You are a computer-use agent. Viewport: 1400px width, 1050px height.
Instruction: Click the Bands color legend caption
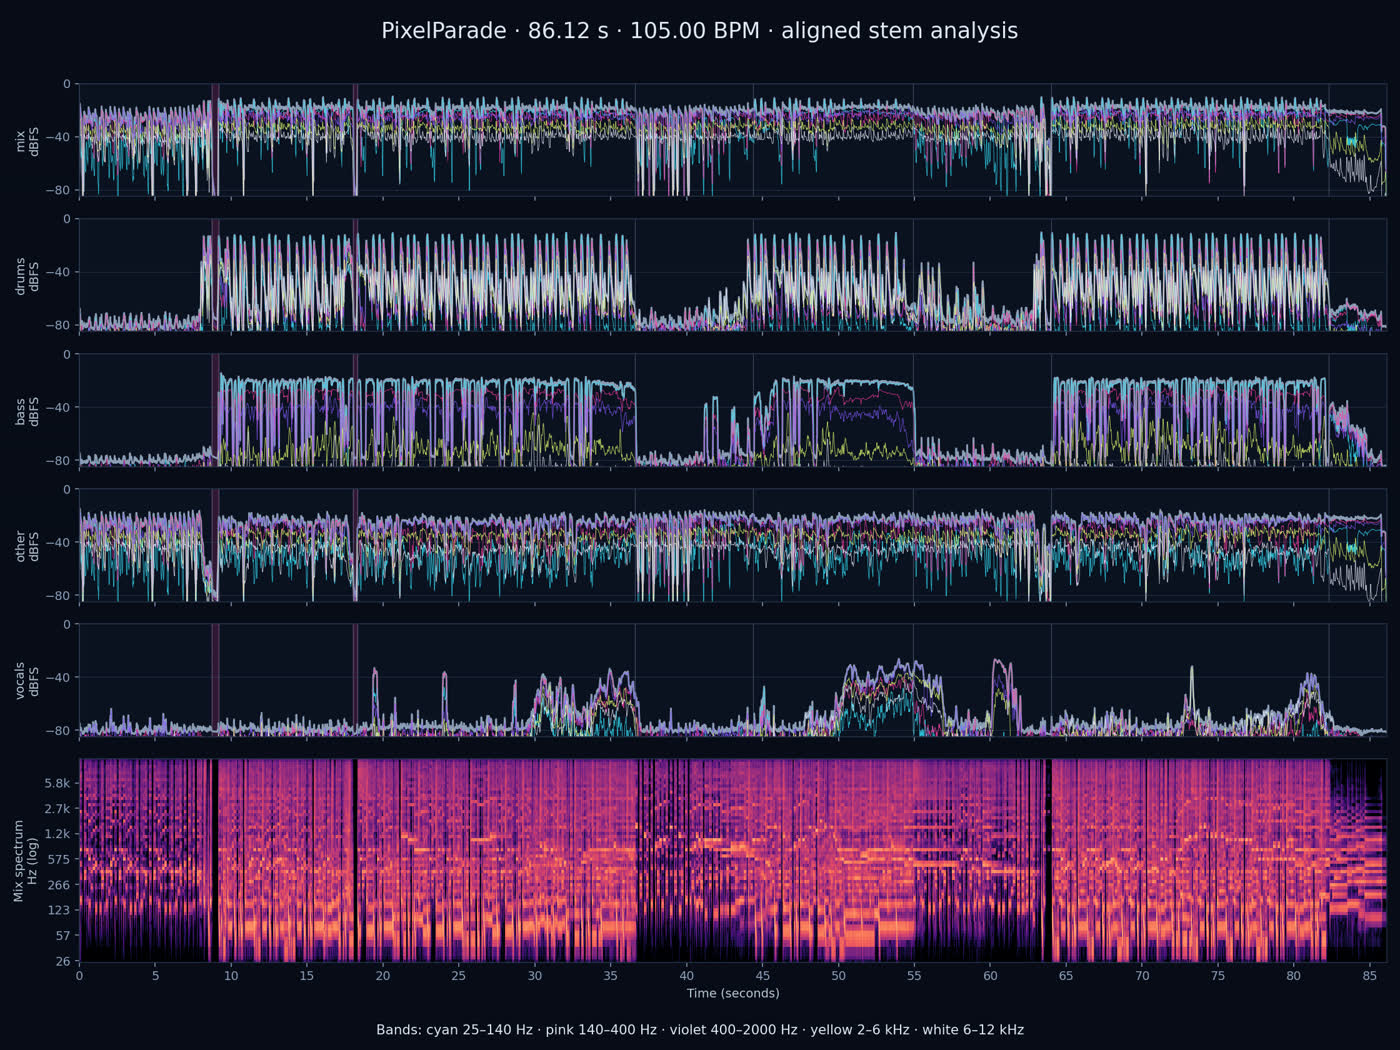click(x=700, y=1029)
